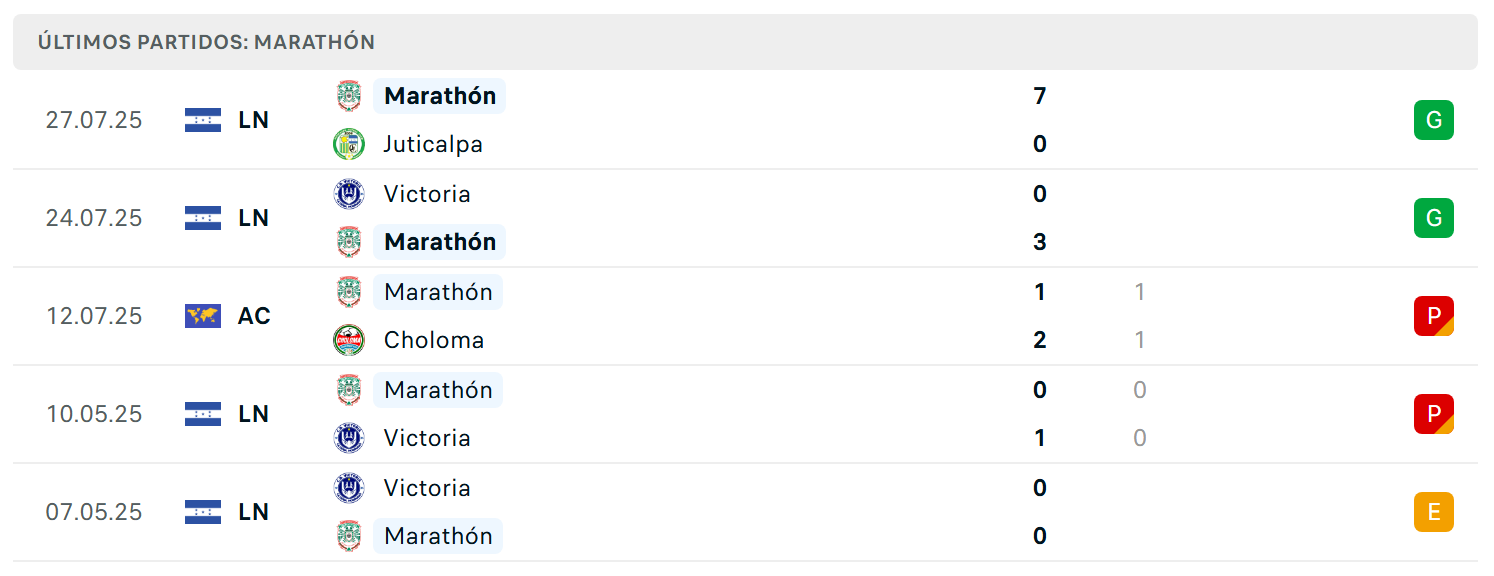Select the bold Marathón name in 24.07.25 match
Image resolution: width=1494 pixels, height=576 pixels.
click(440, 242)
